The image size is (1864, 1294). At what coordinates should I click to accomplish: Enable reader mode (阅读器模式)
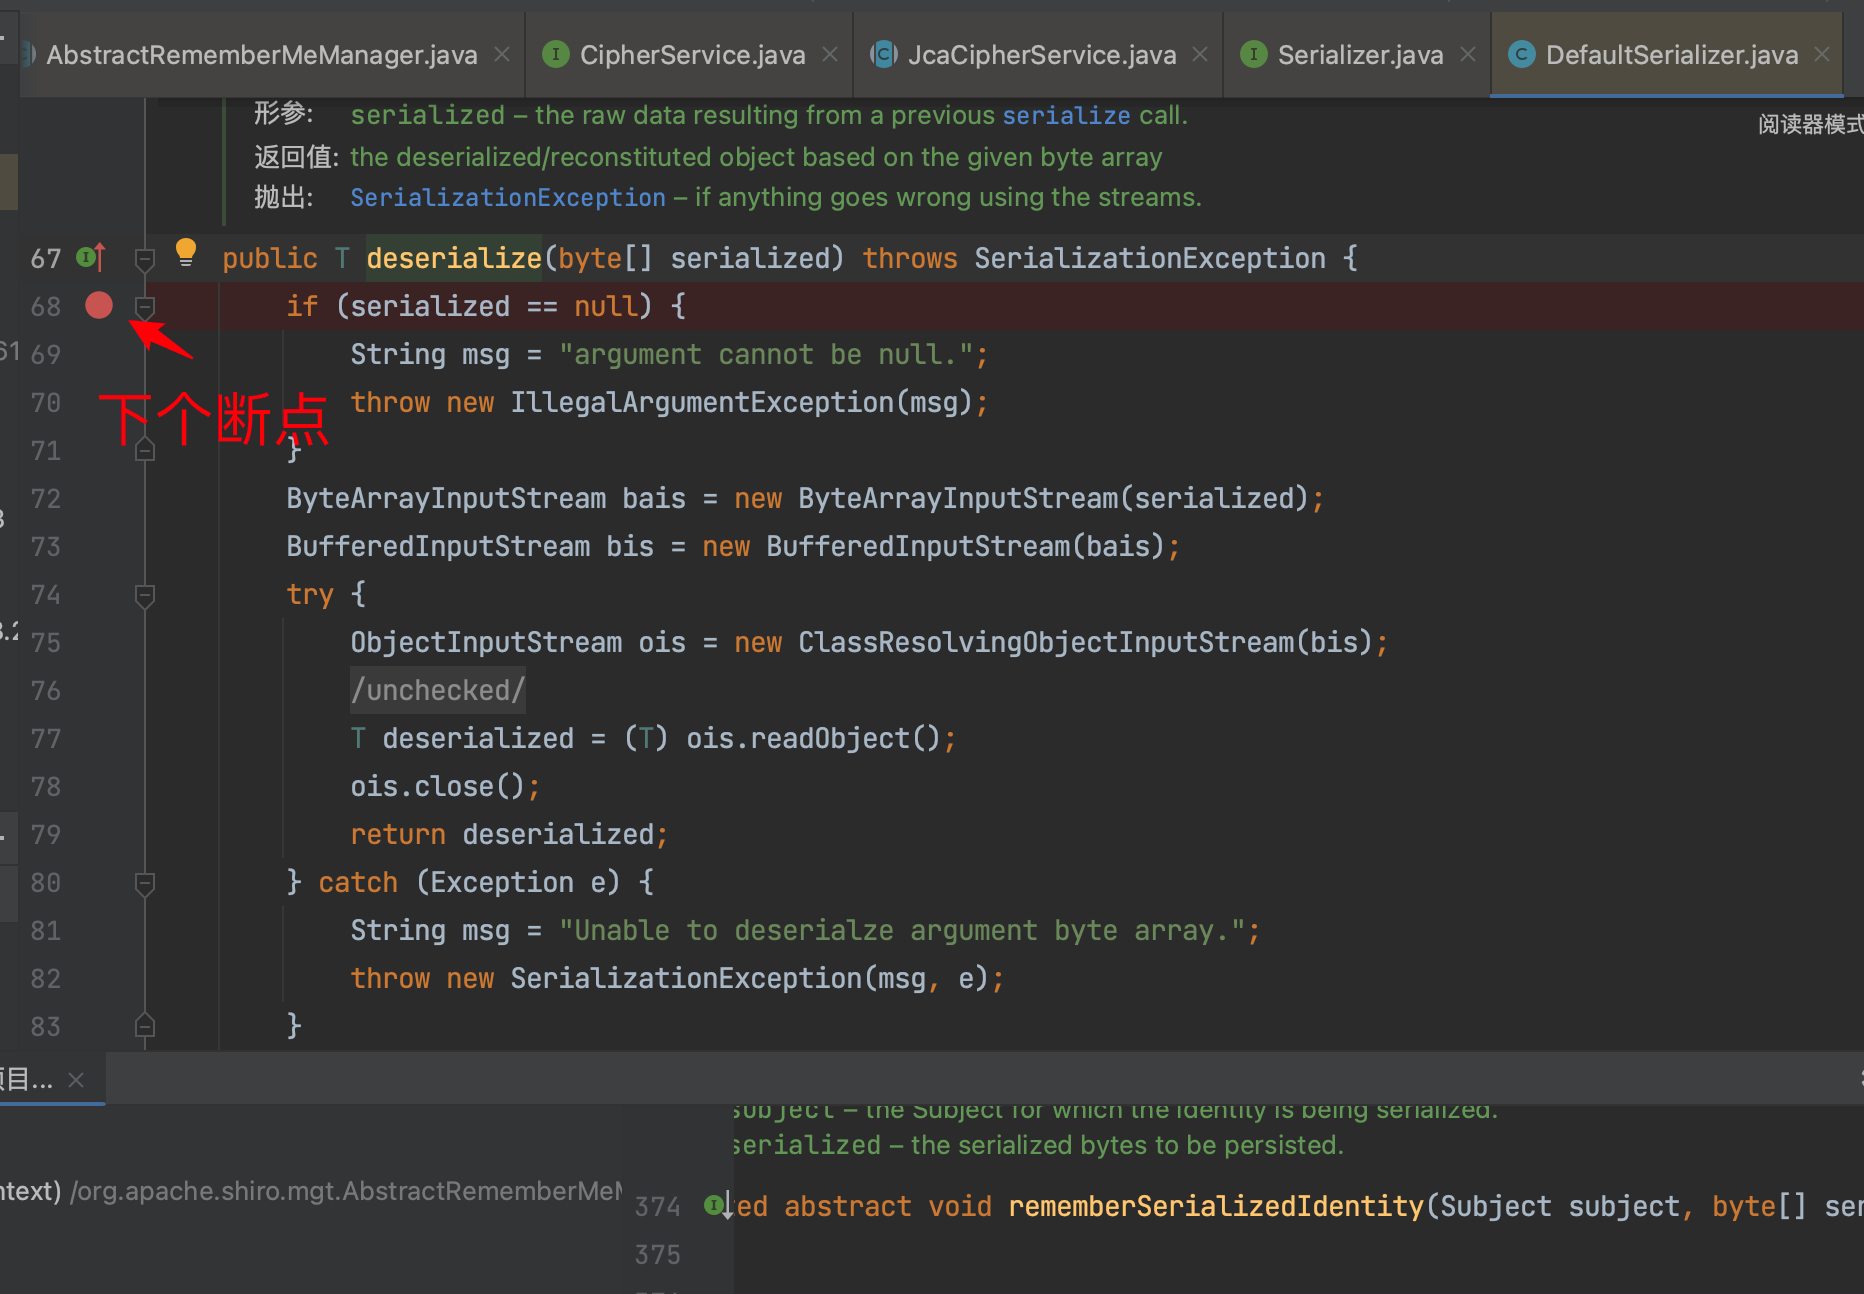point(1810,124)
